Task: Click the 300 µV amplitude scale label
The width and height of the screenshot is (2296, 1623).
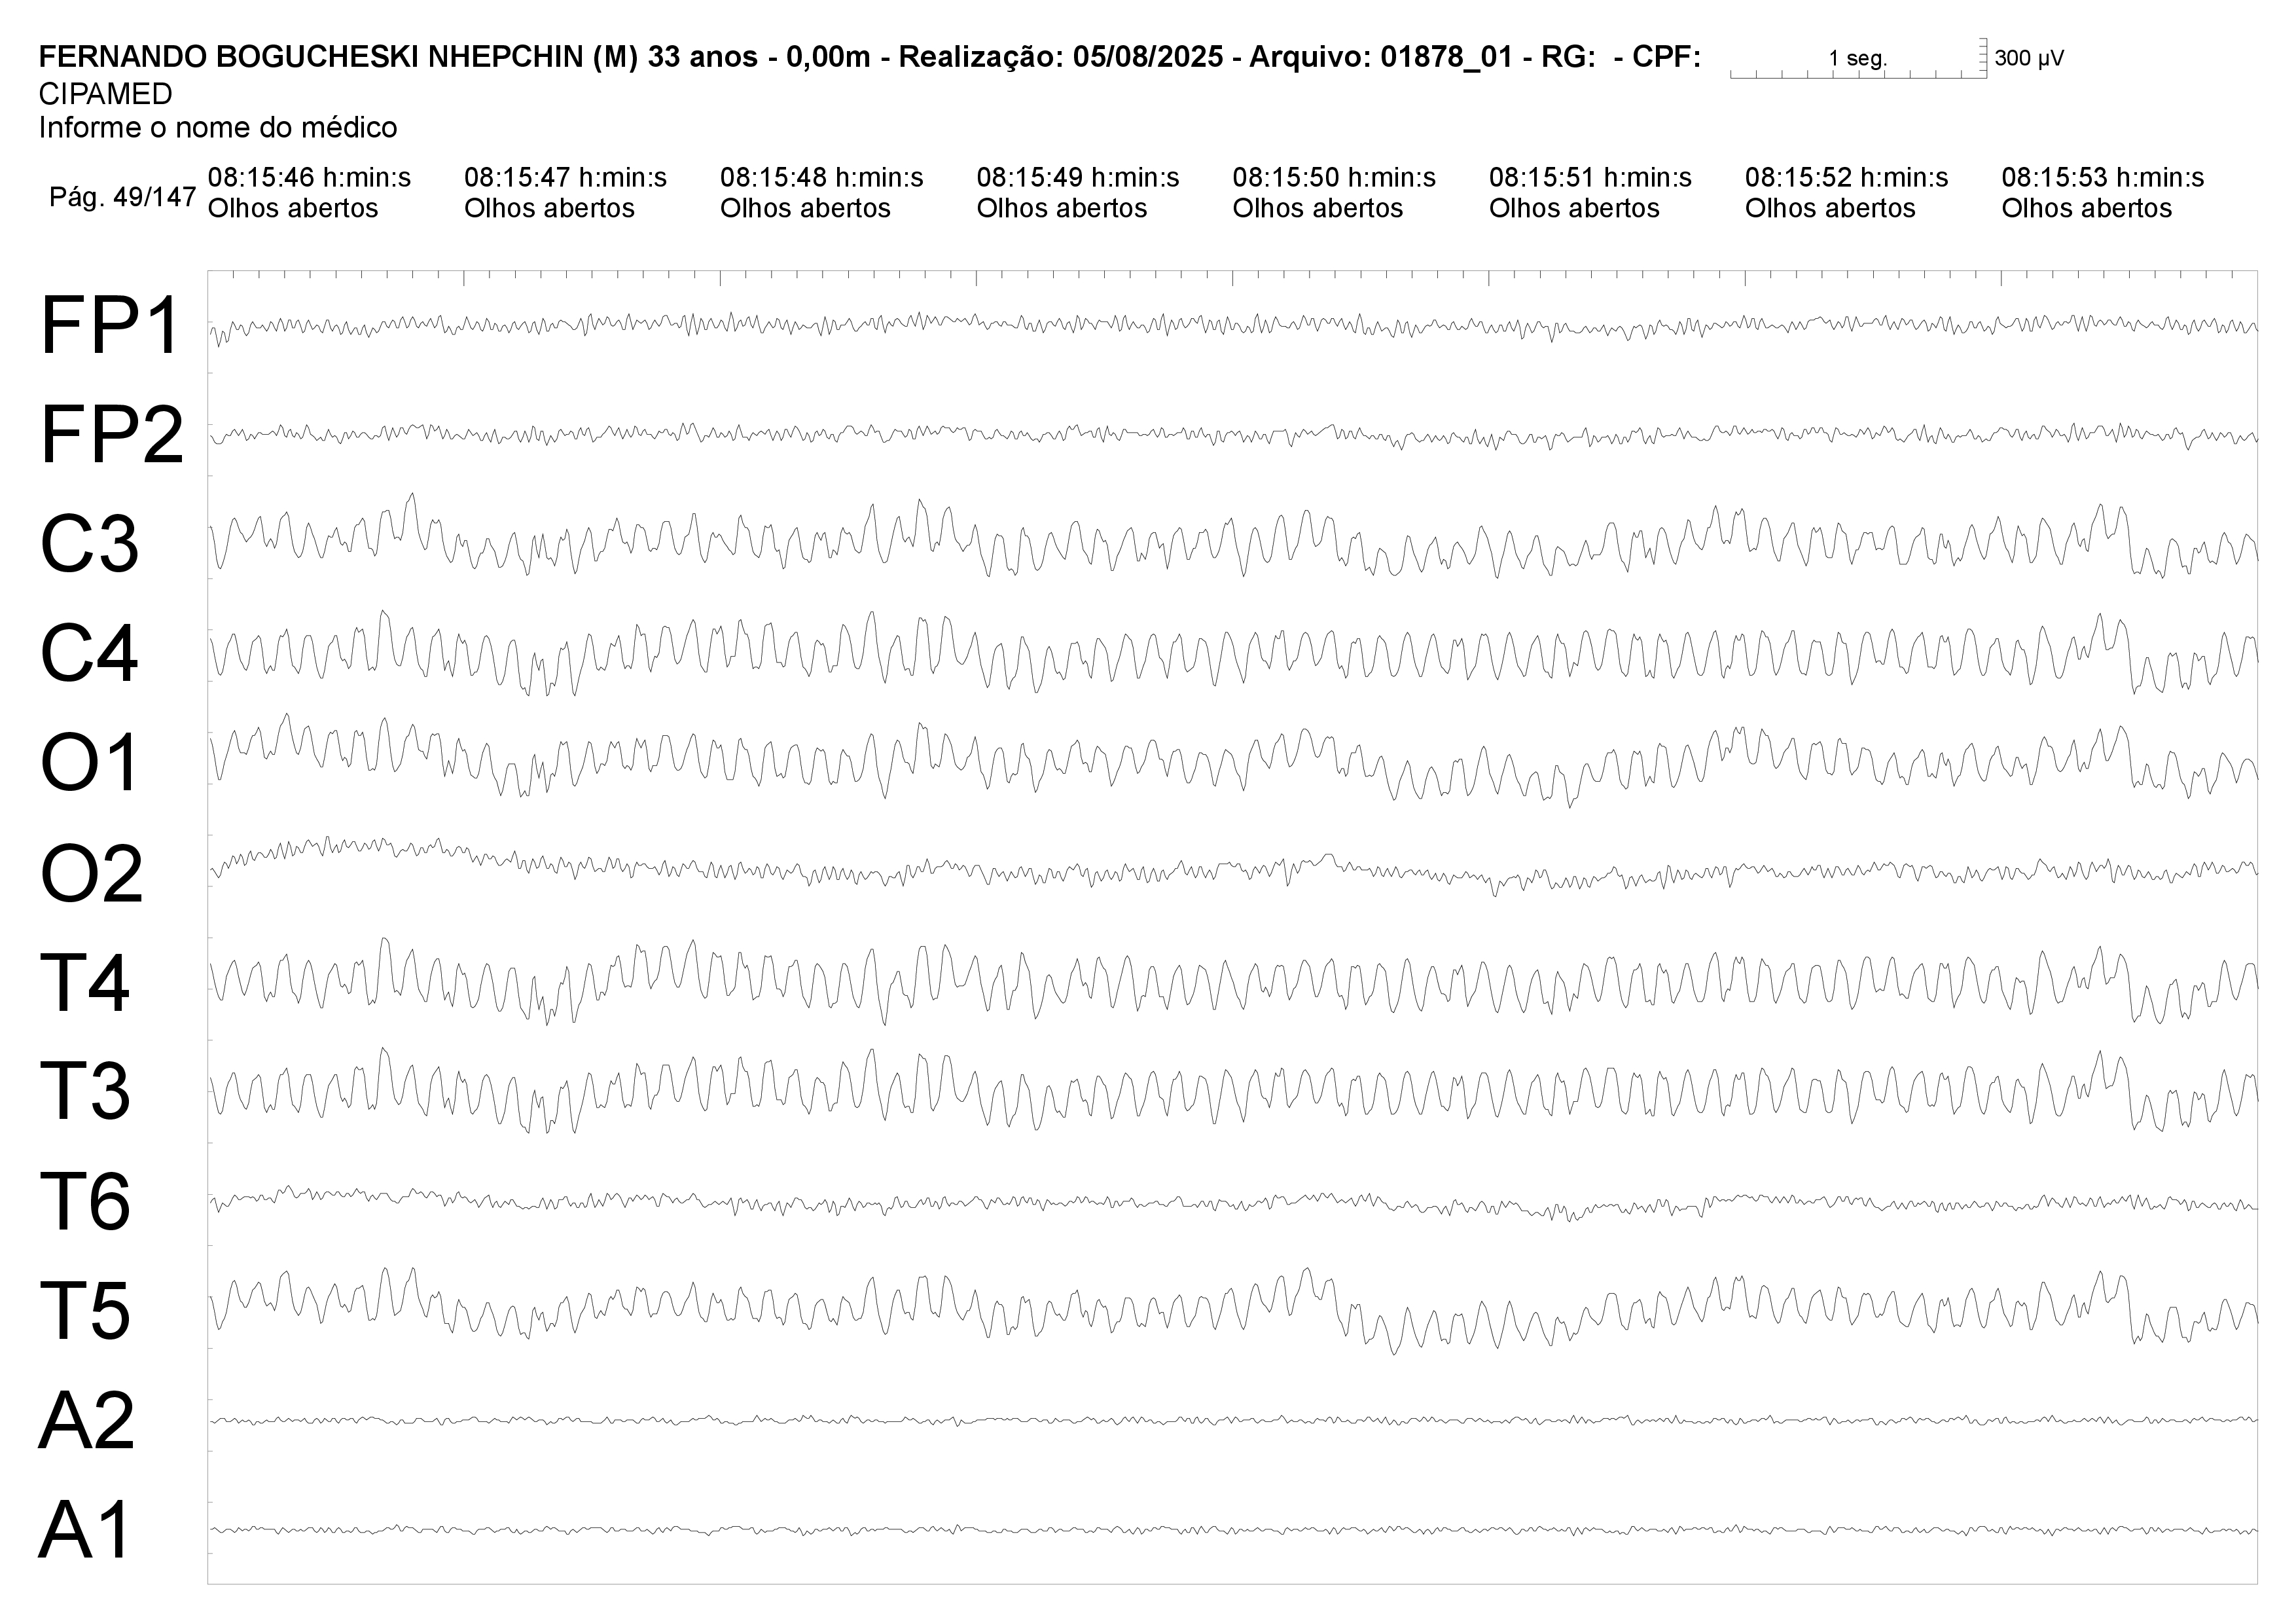Action: [x=2029, y=58]
